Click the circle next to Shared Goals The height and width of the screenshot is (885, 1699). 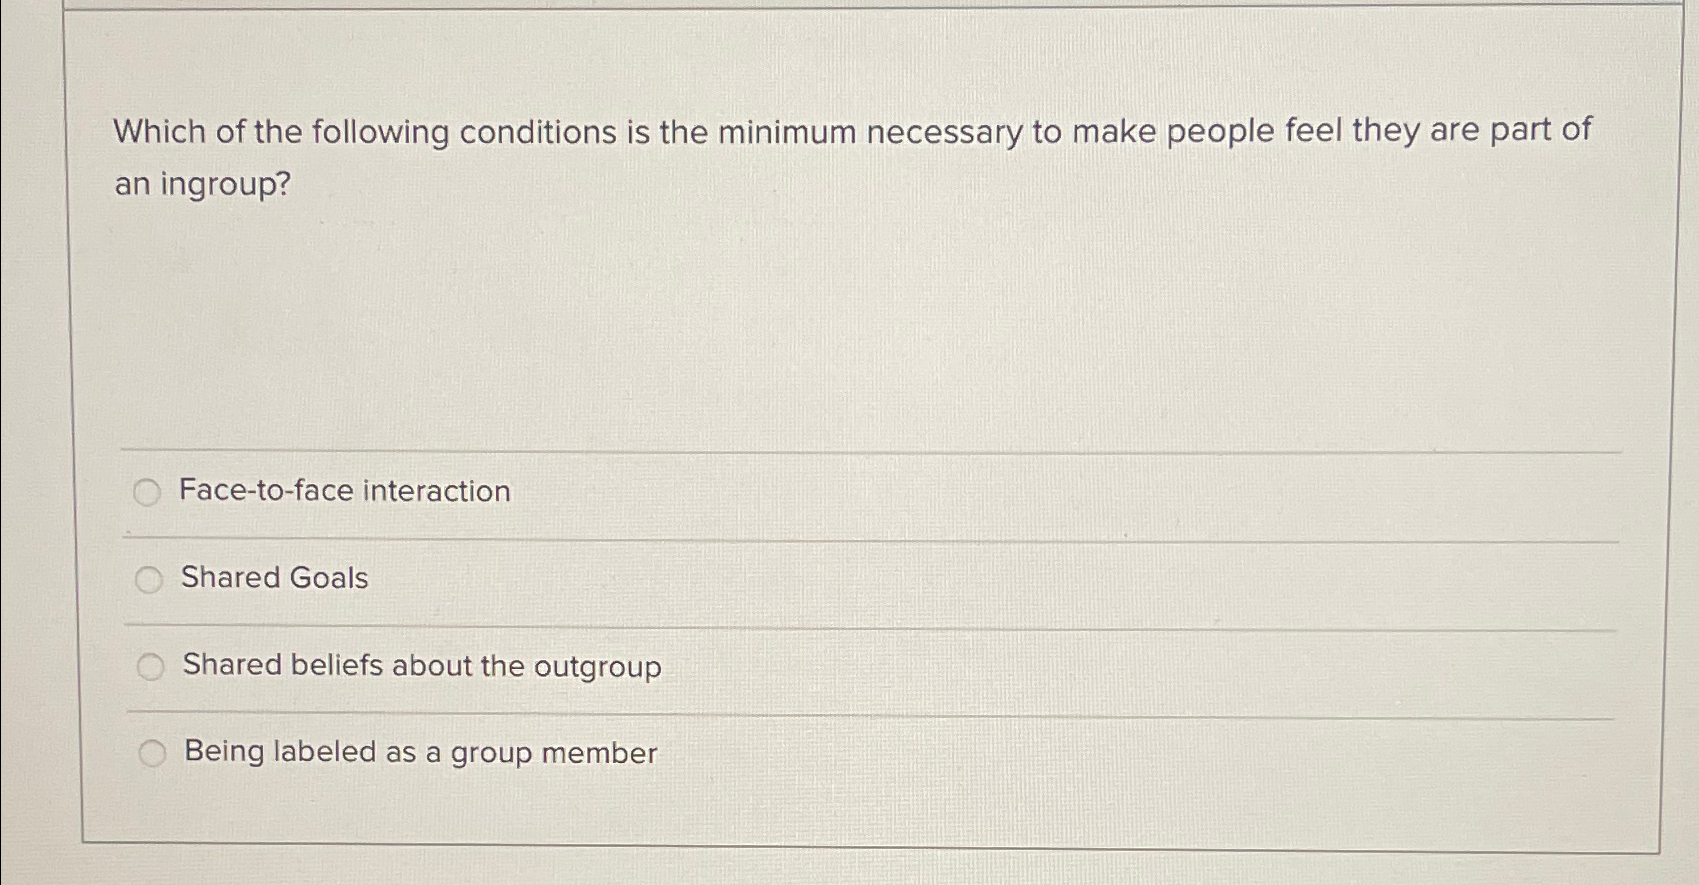coord(150,578)
